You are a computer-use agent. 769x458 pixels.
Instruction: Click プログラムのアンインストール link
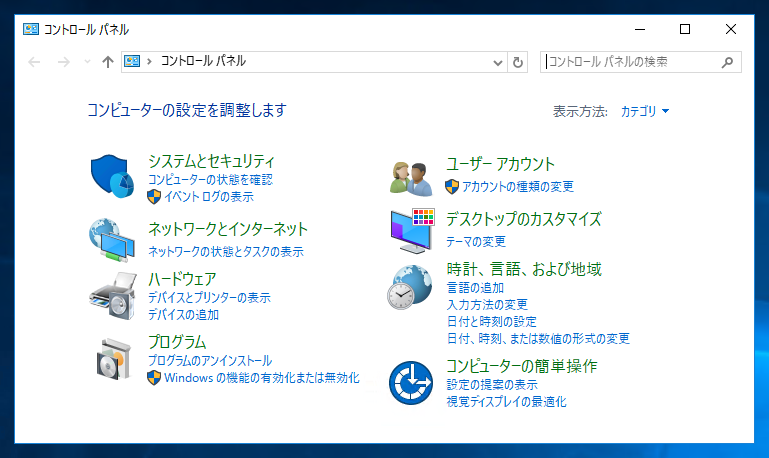[x=210, y=361]
